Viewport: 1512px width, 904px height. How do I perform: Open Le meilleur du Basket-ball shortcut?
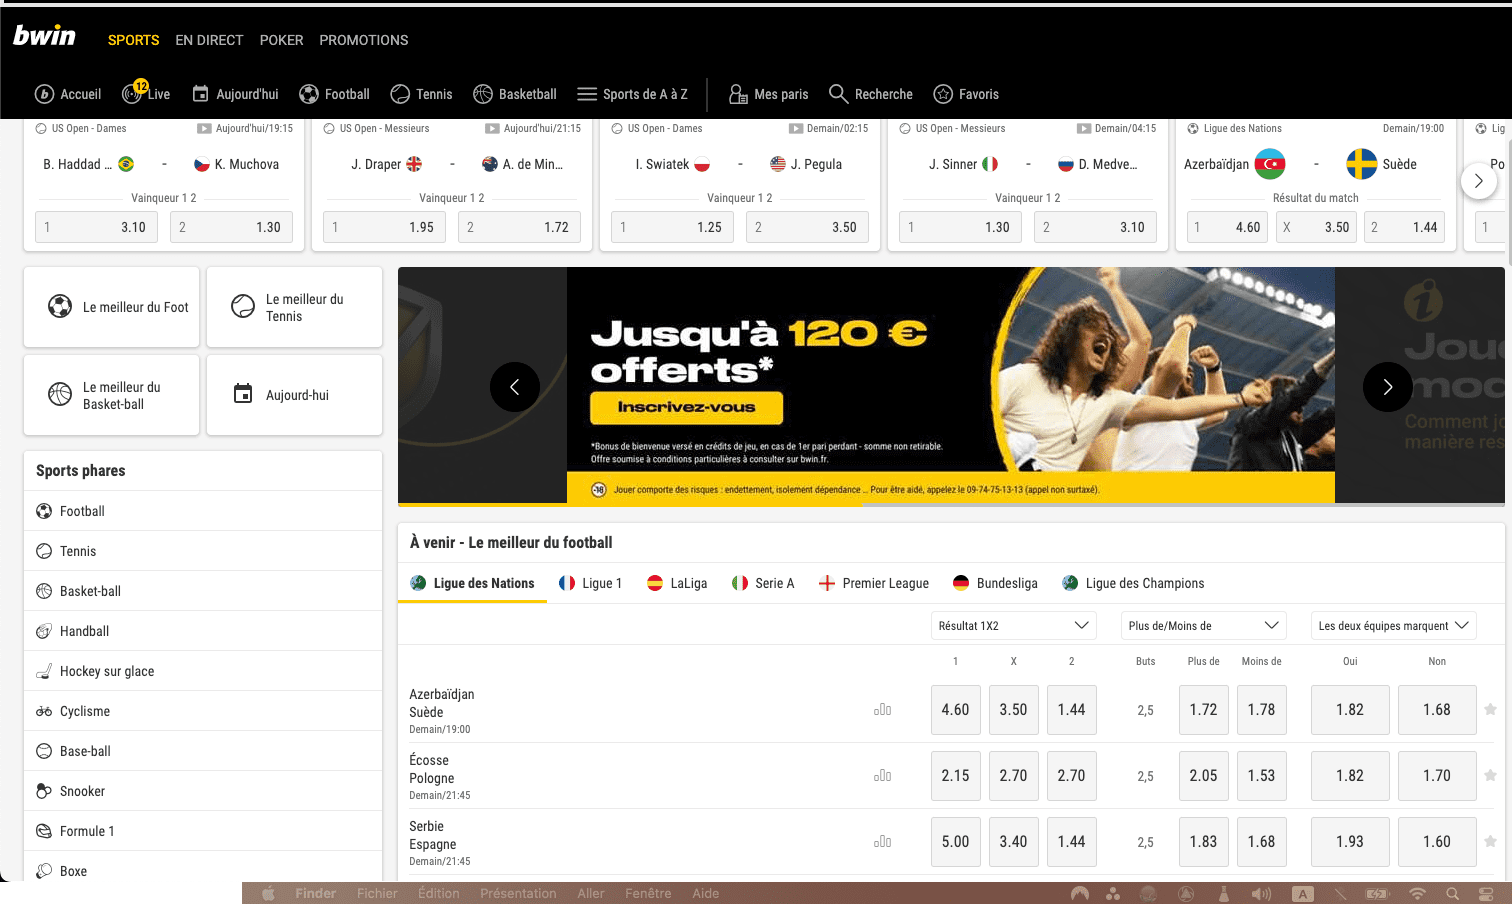[112, 395]
